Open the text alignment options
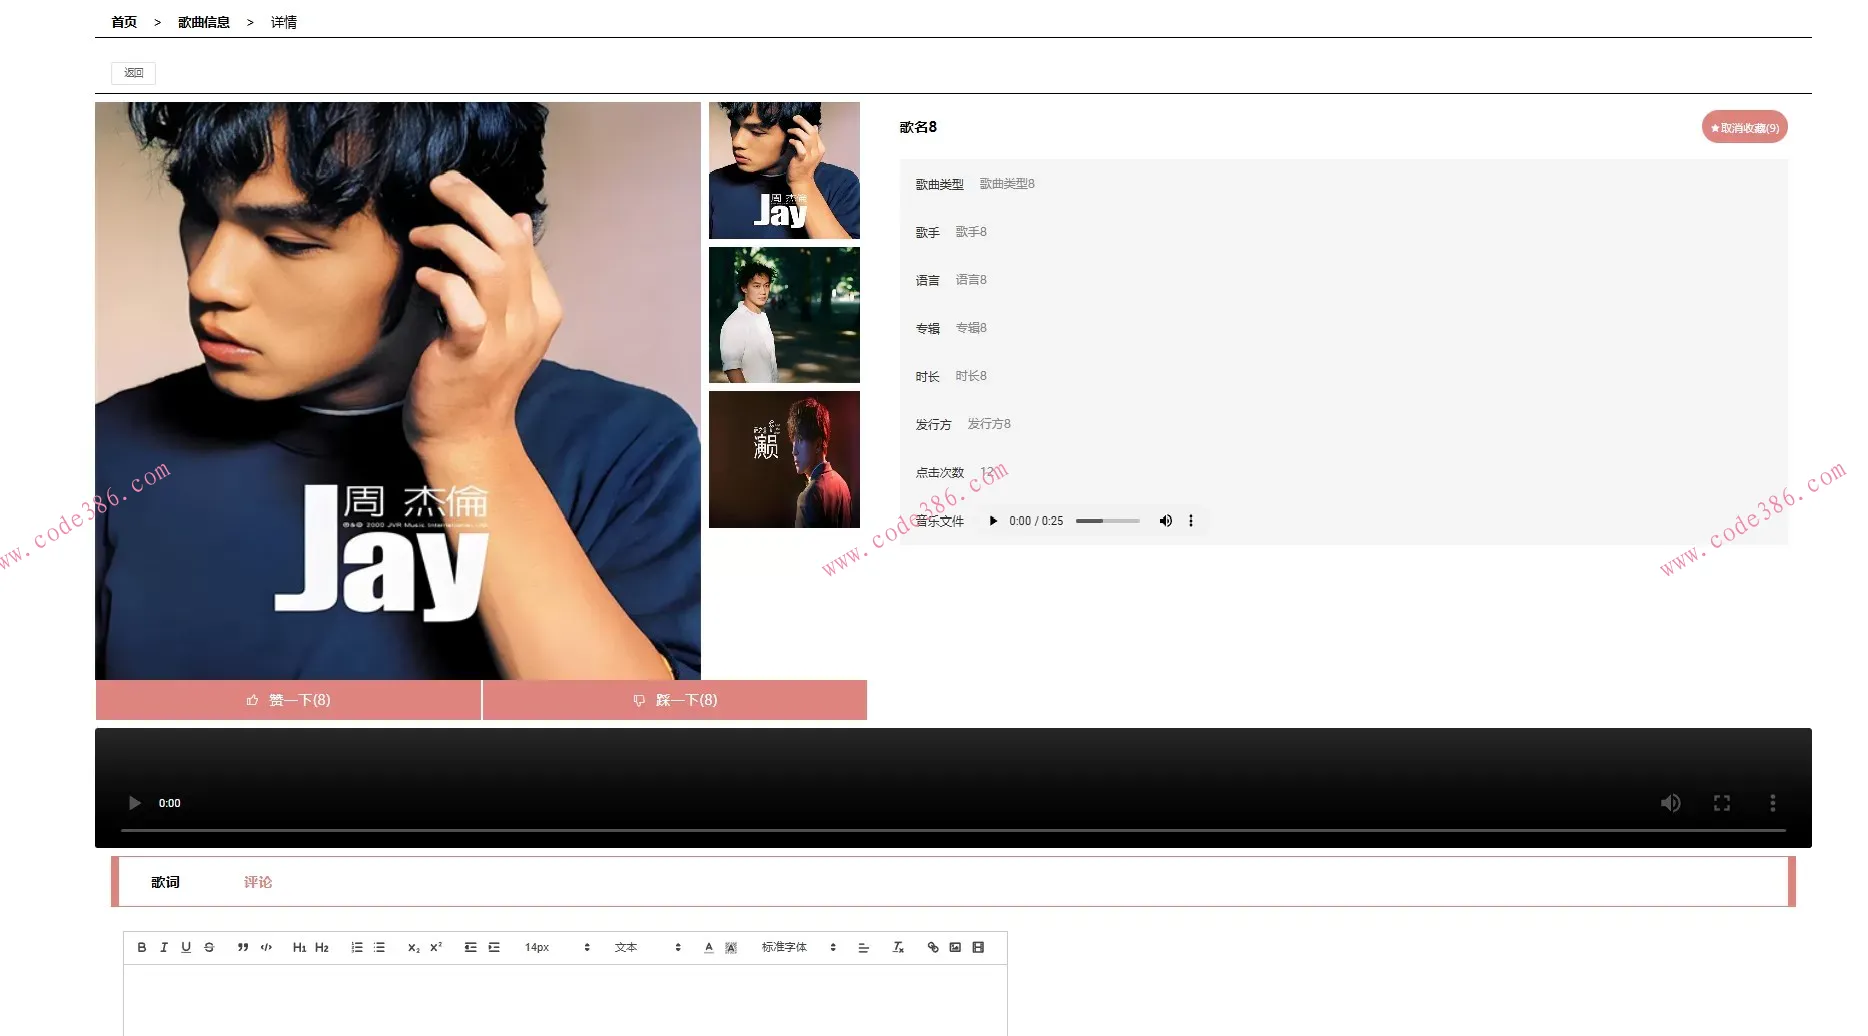The width and height of the screenshot is (1868, 1036). pos(864,947)
